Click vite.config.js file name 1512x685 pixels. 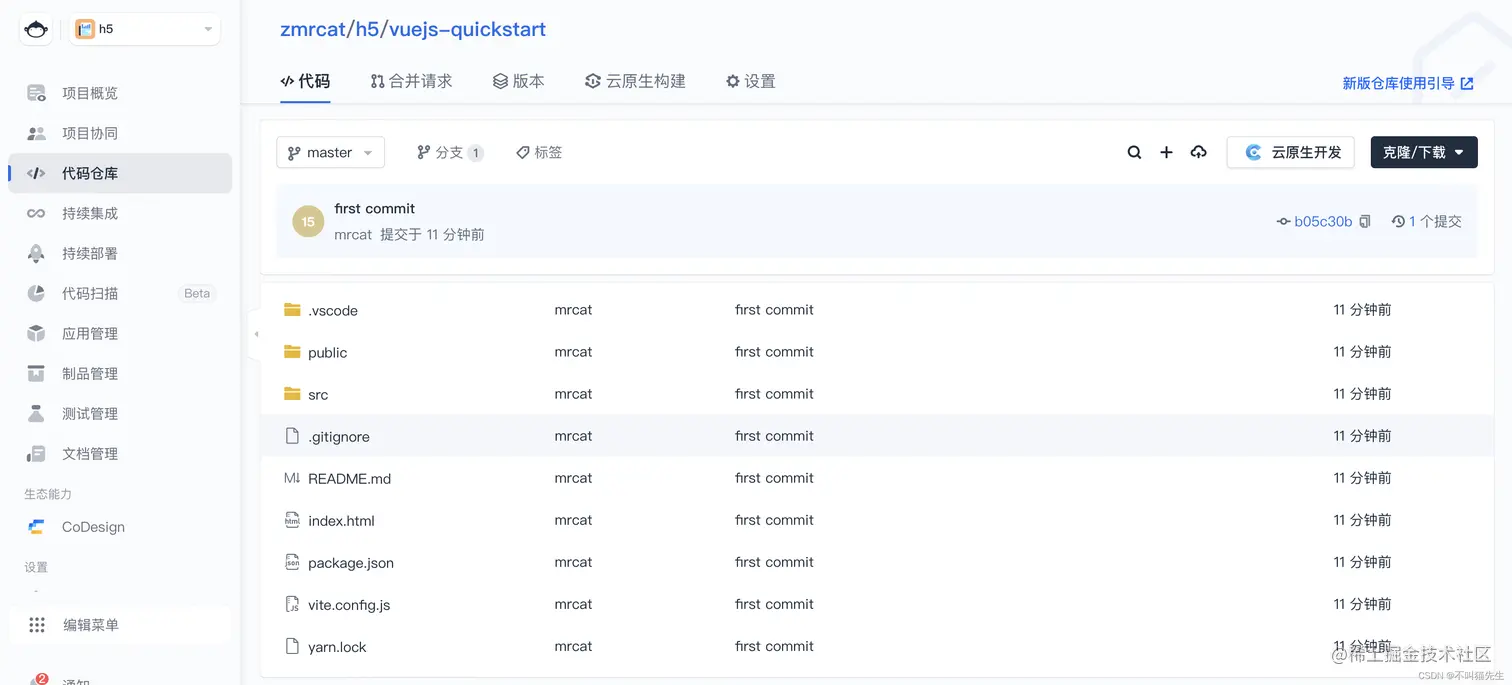click(349, 605)
